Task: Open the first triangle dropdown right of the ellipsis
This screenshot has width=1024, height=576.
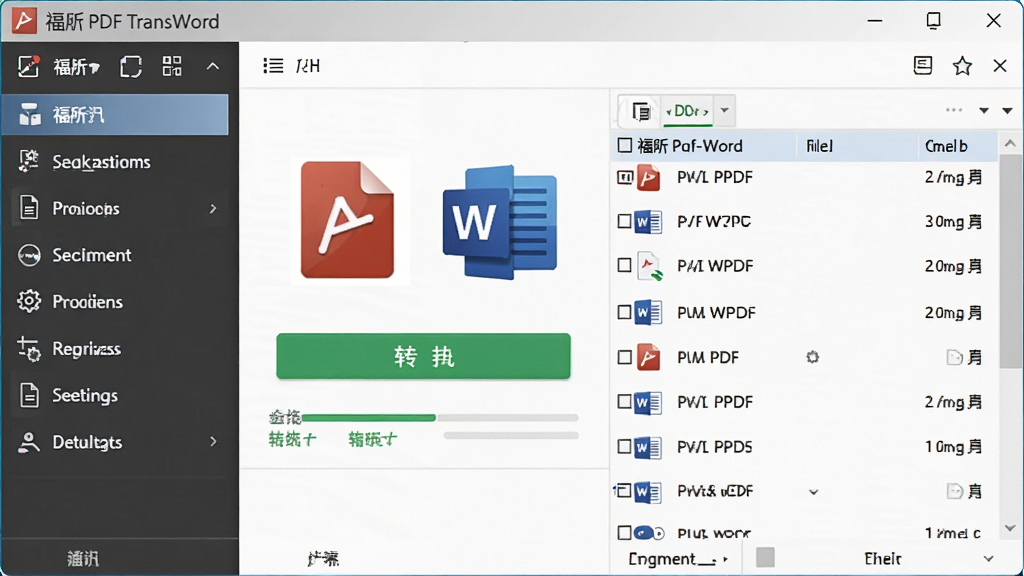Action: [x=984, y=110]
